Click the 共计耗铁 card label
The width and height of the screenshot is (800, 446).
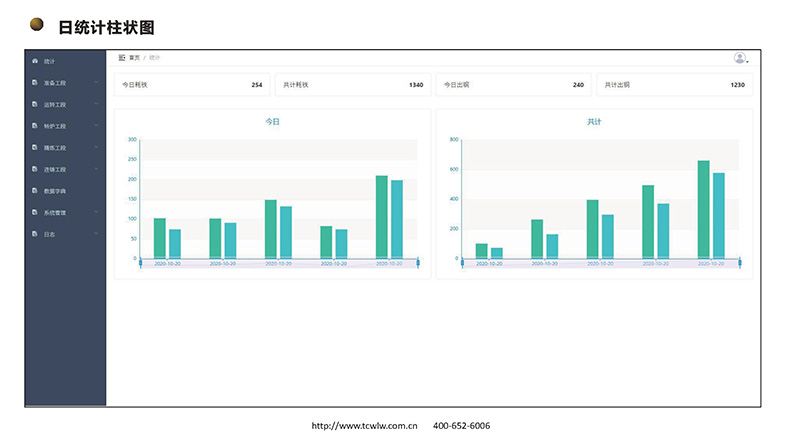pos(295,85)
